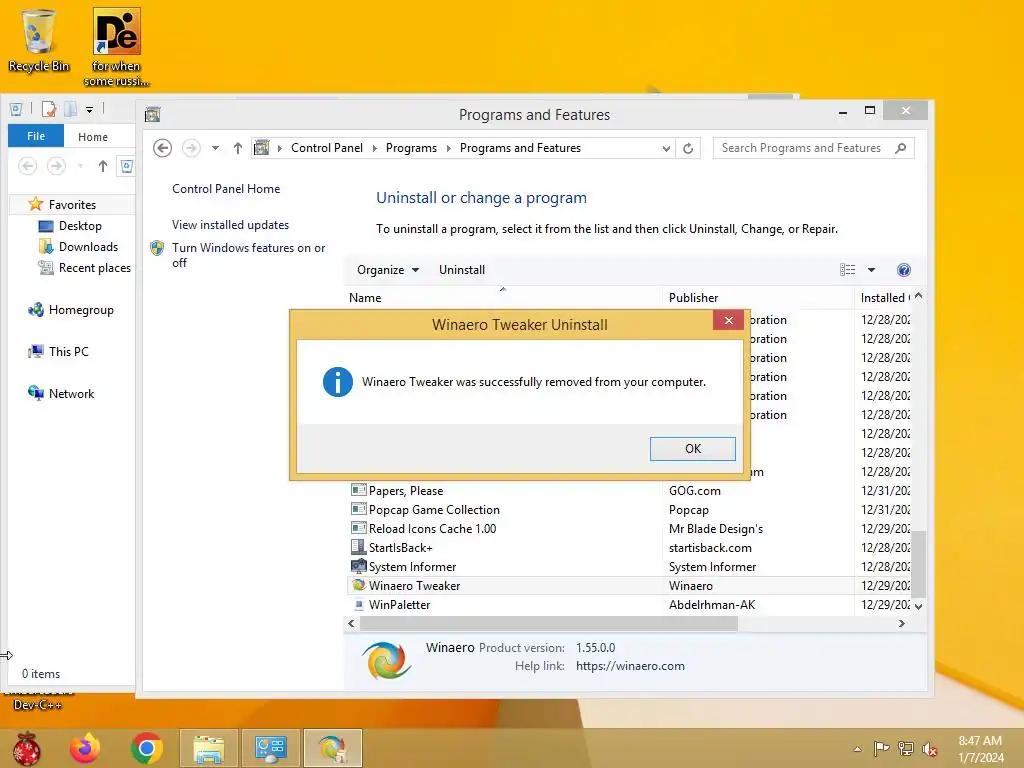Open recent locations dropdown in Programs and Features
The height and width of the screenshot is (768, 1024).
pyautogui.click(x=215, y=148)
